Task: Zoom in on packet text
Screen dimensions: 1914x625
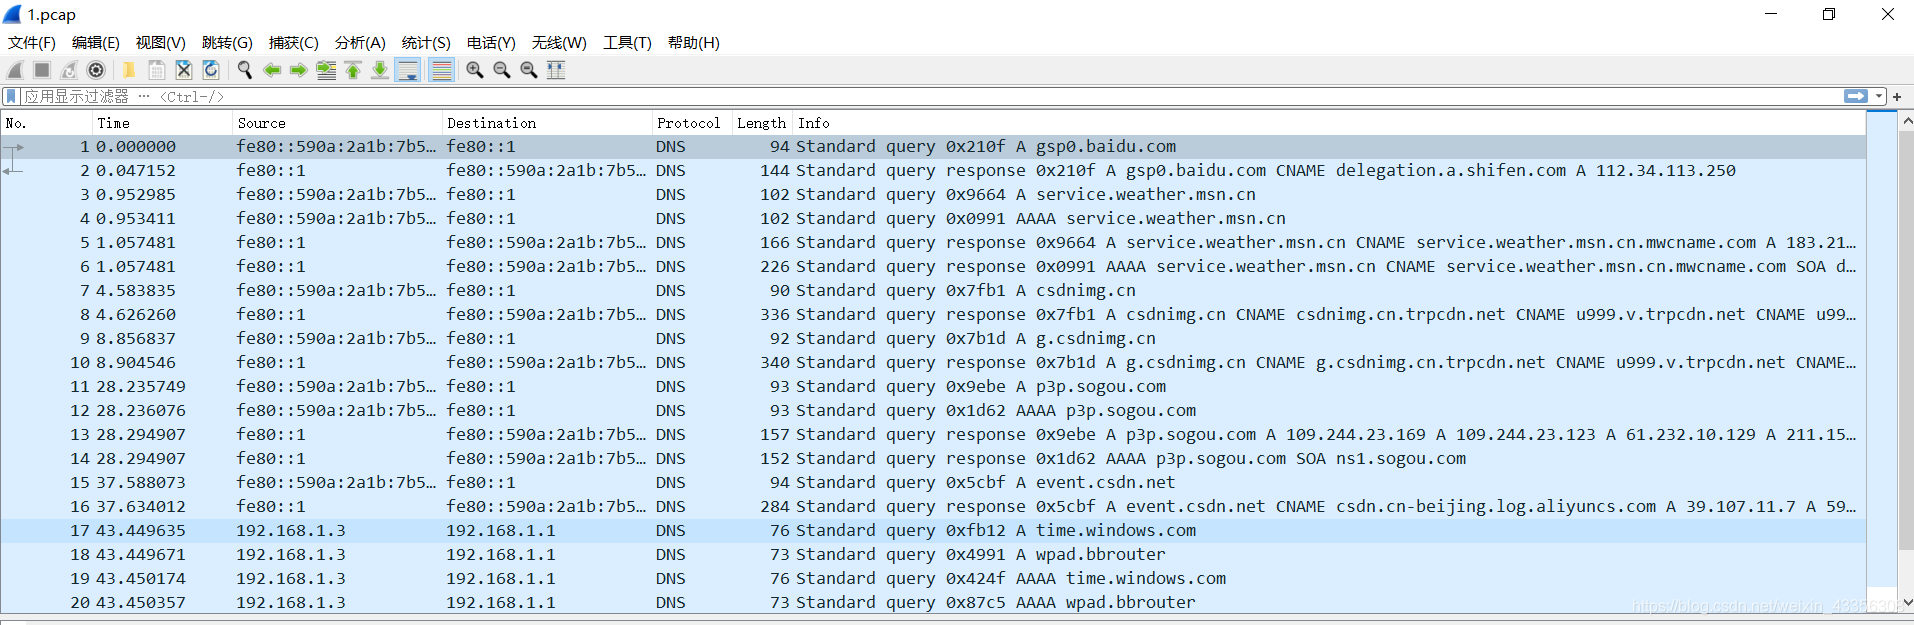Action: [x=475, y=70]
